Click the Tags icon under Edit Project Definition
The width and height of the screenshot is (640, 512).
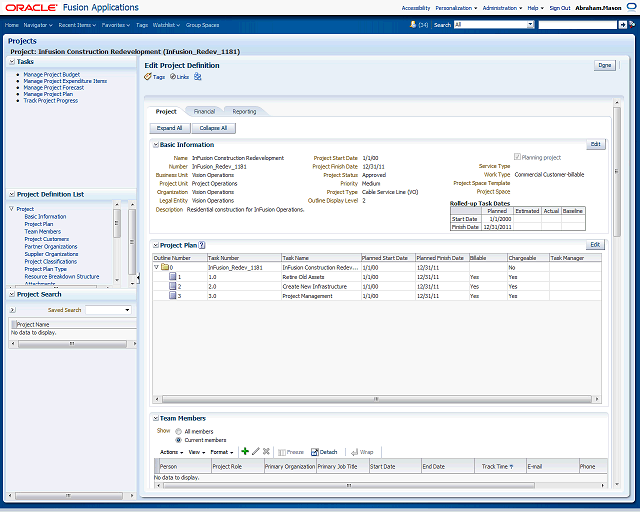click(148, 76)
